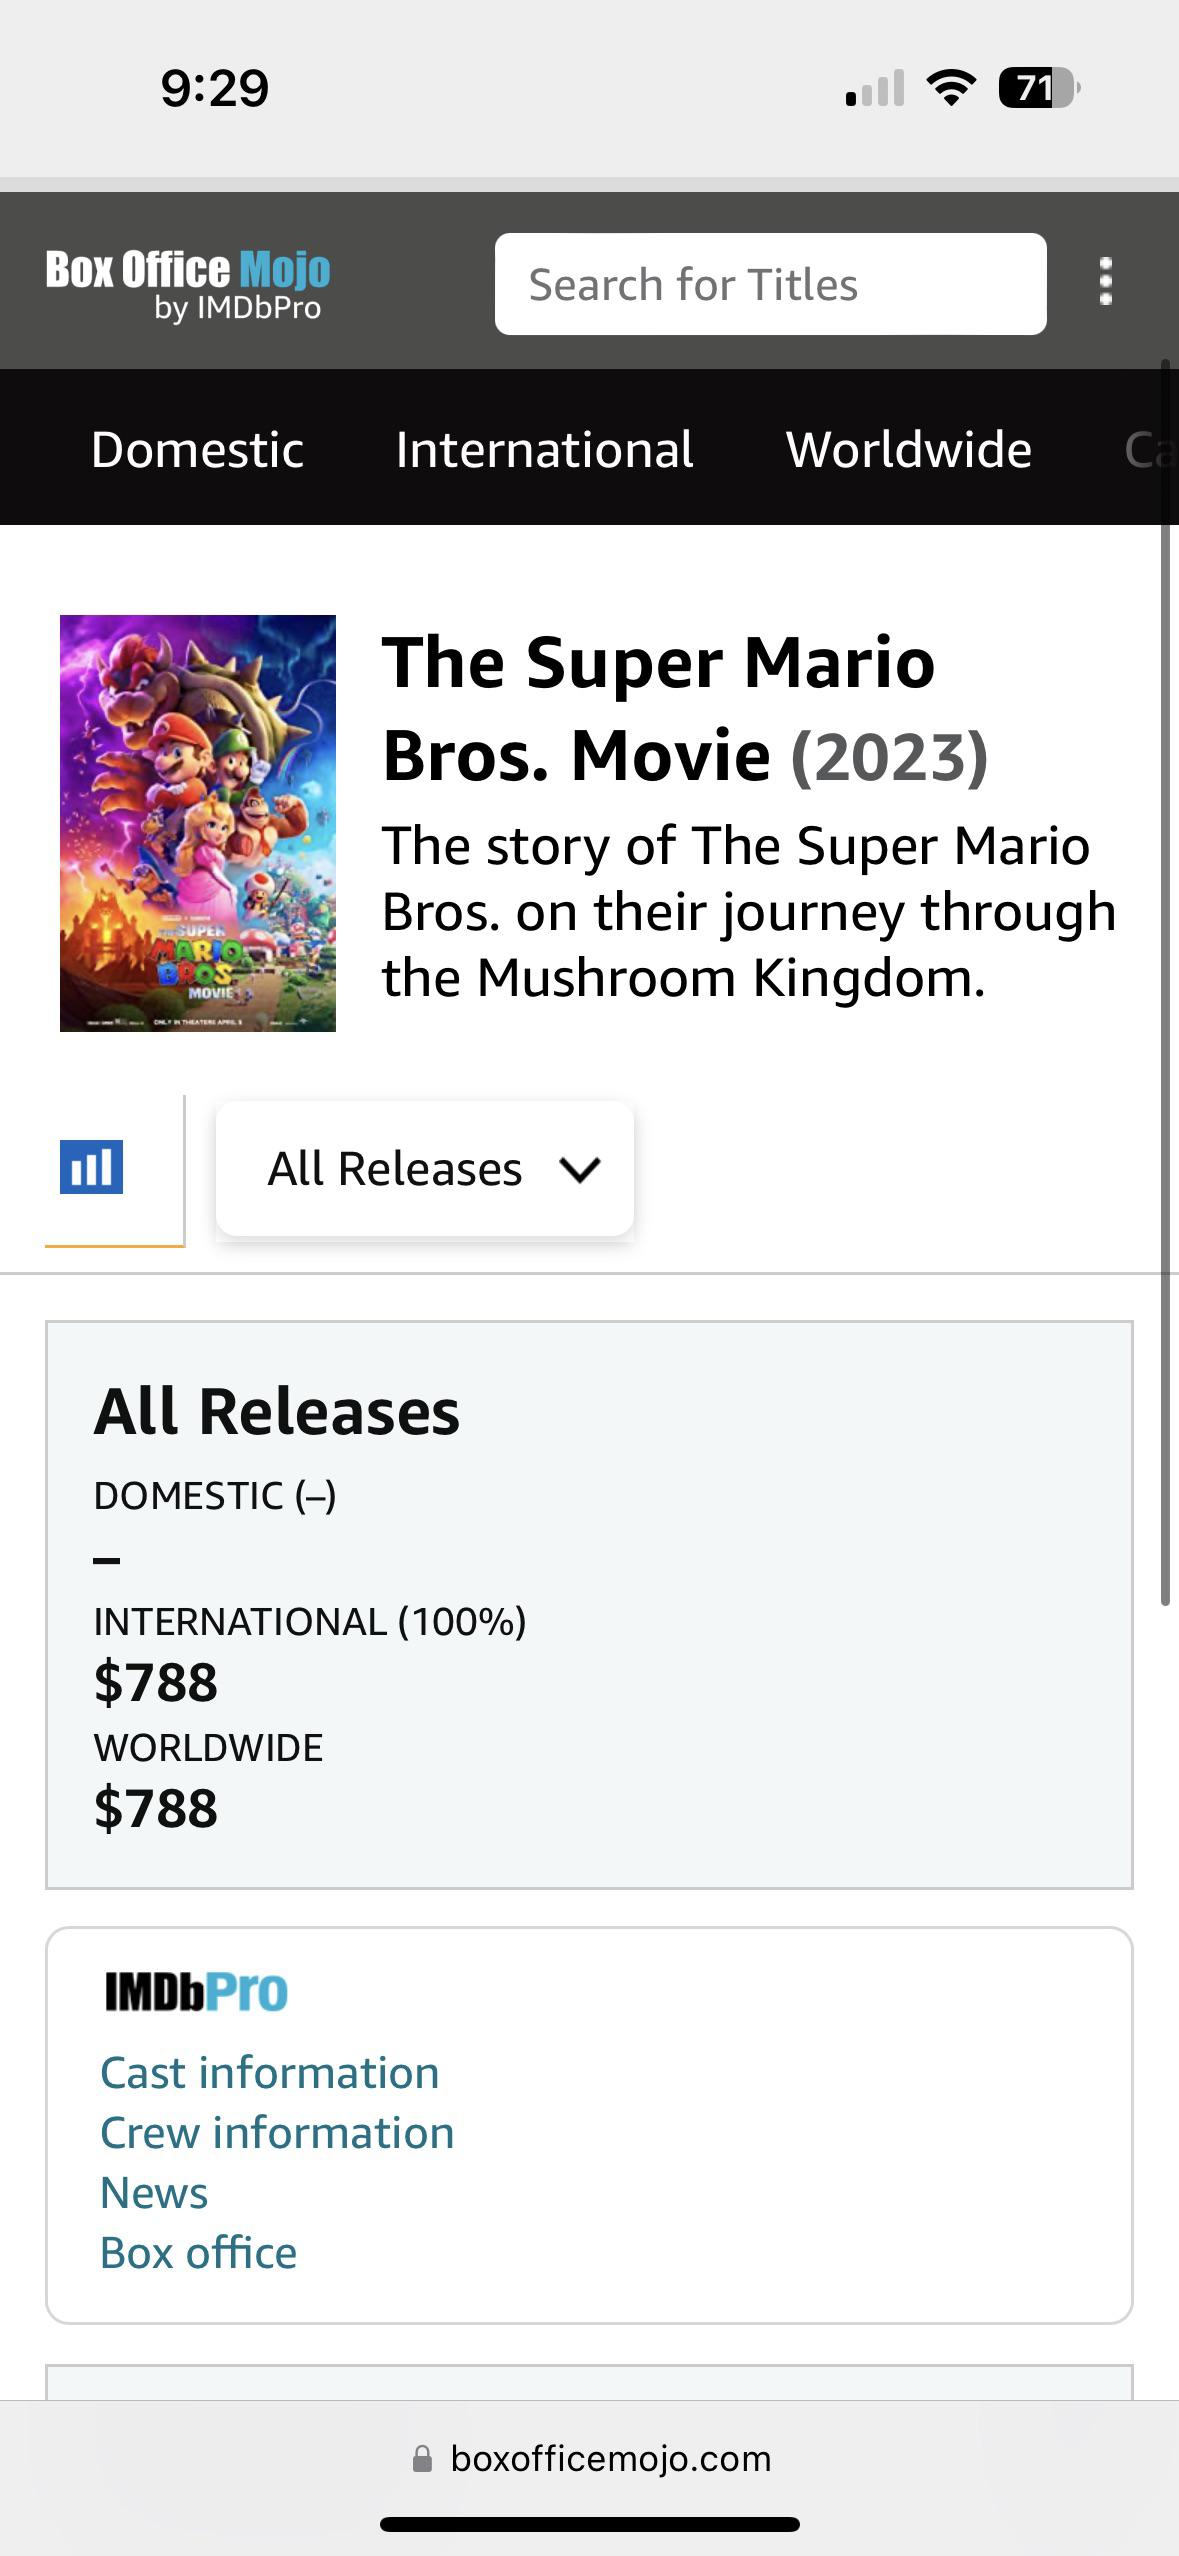Tap the Search for Titles input field
The image size is (1179, 2556).
coord(770,283)
